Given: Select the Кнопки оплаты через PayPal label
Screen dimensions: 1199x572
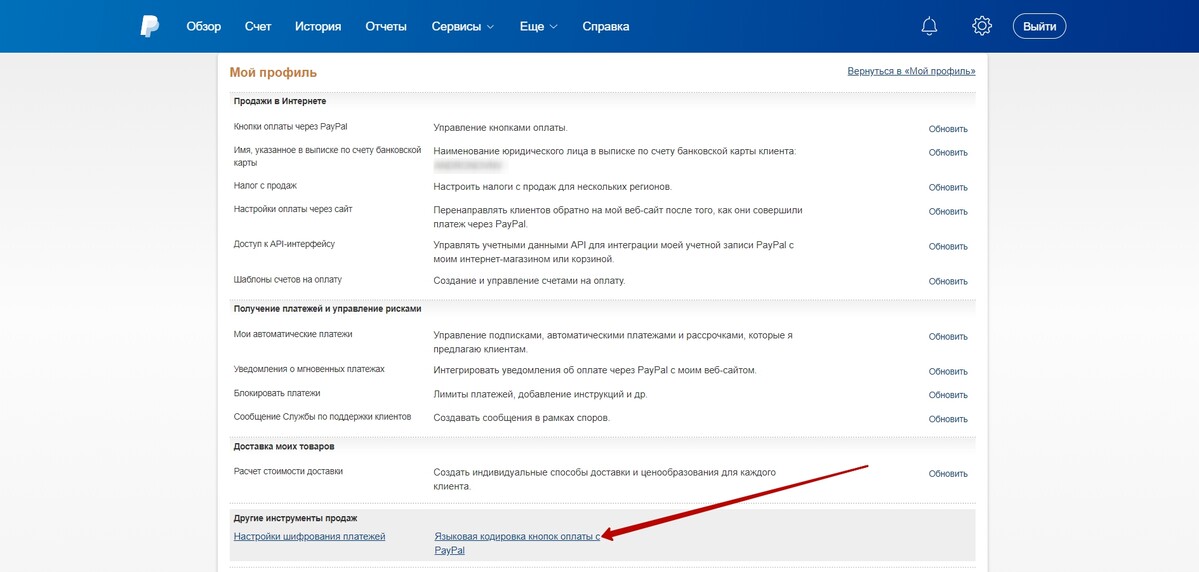Looking at the screenshot, I should pos(291,126).
